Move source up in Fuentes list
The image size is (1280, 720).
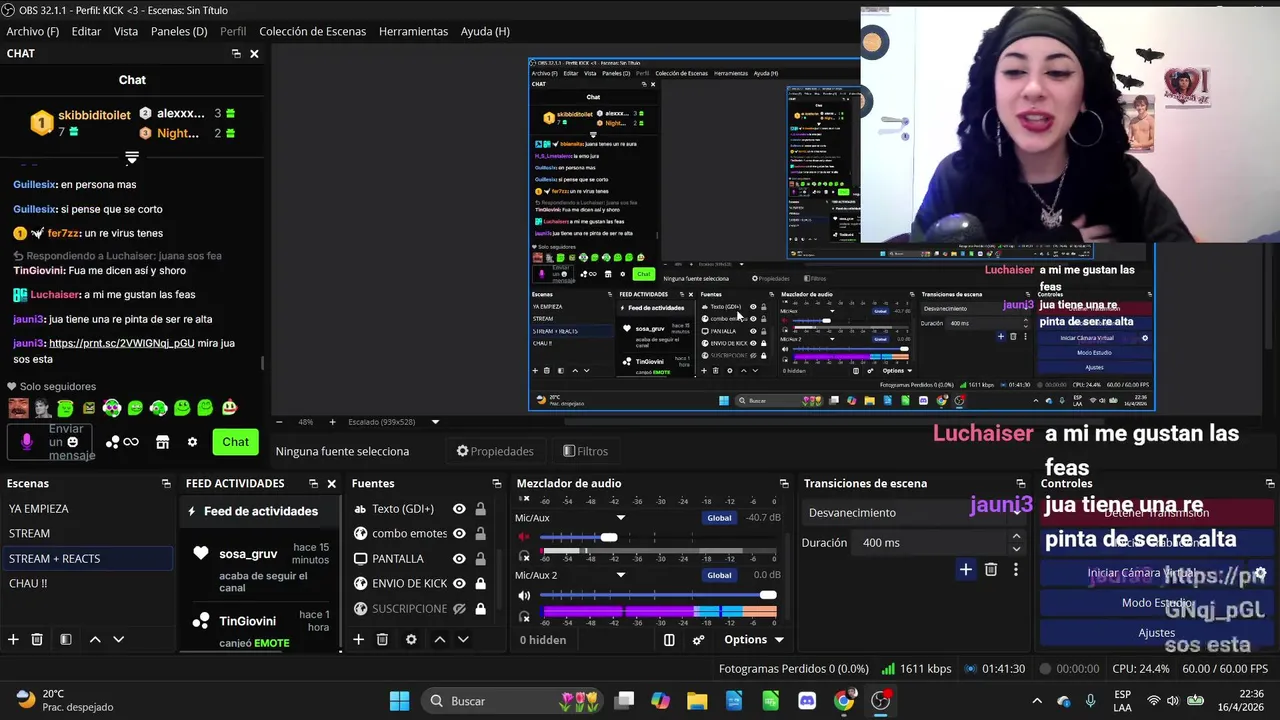pyautogui.click(x=440, y=639)
